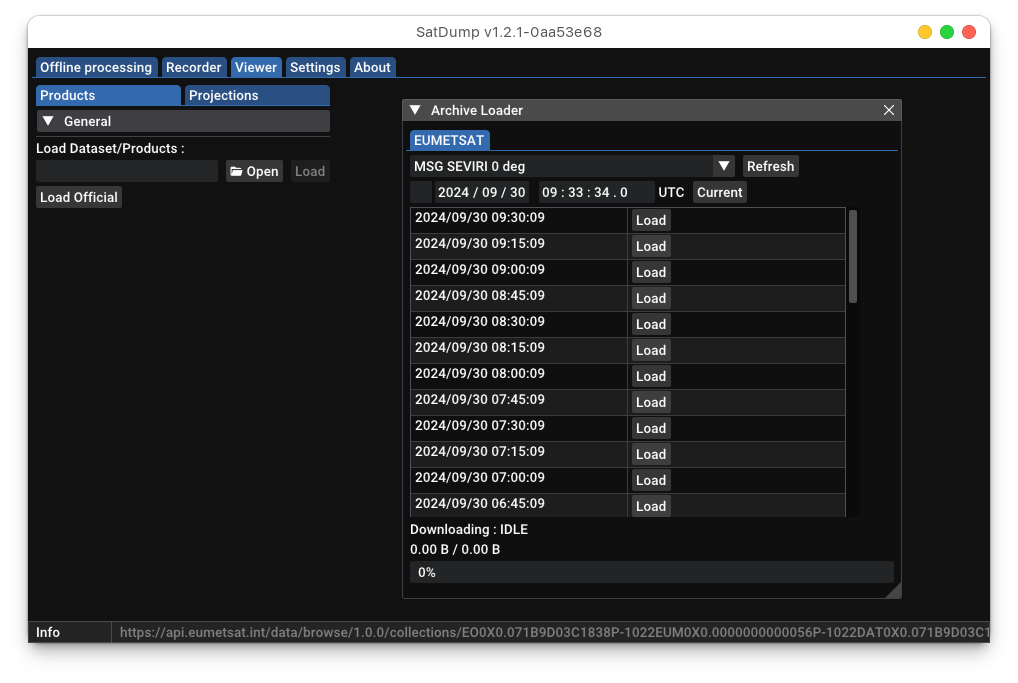Go to the About tab
Screen dimensions: 1018x683
pyautogui.click(x=372, y=68)
